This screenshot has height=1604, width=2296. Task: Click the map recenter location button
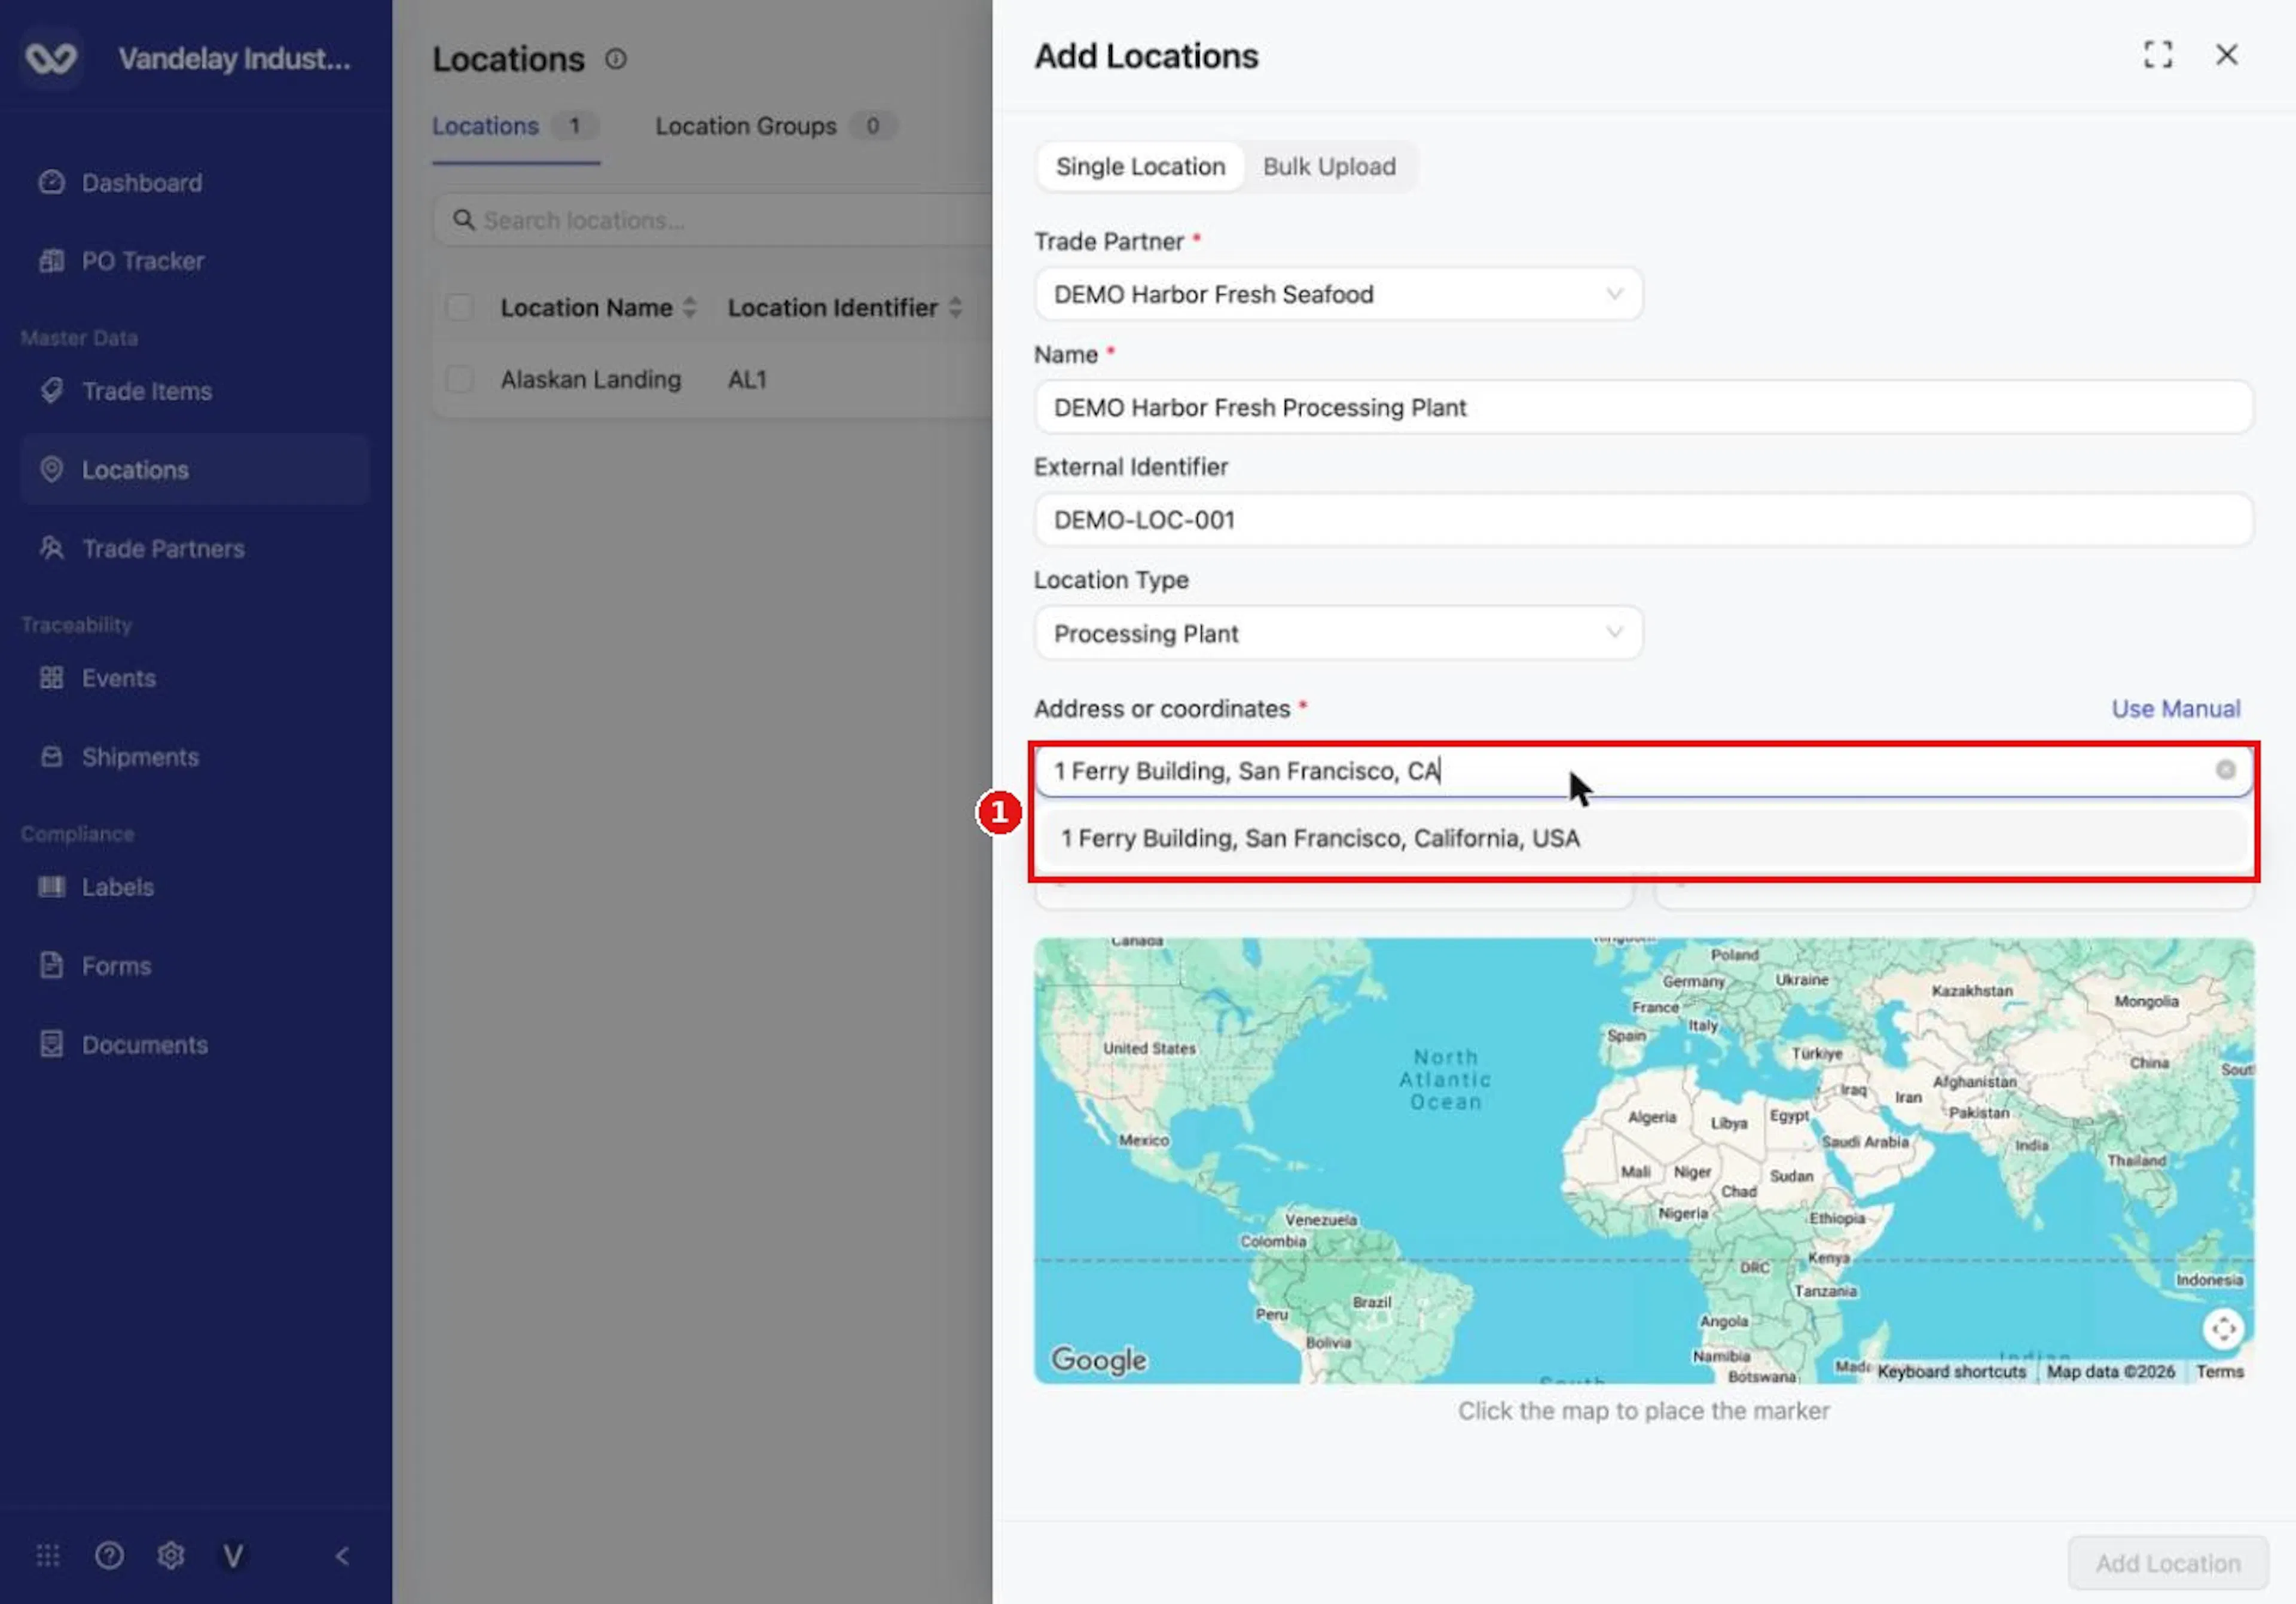pyautogui.click(x=2223, y=1329)
